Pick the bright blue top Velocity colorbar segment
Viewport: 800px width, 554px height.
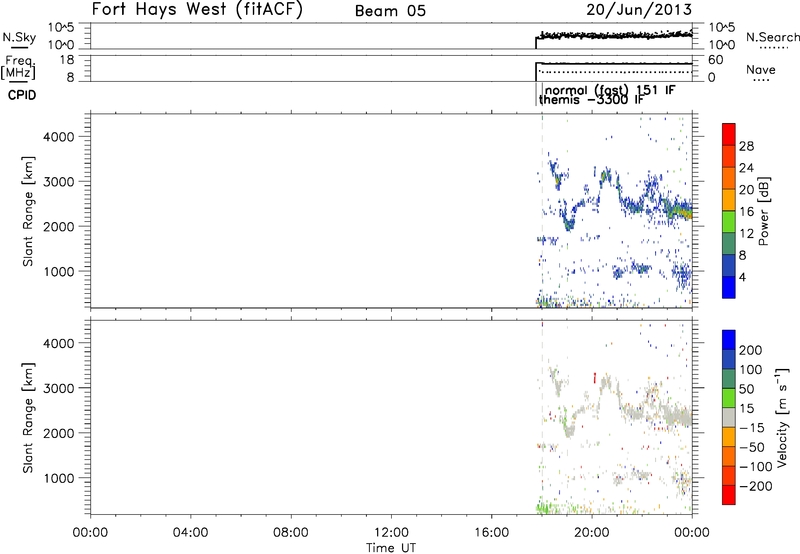point(729,340)
